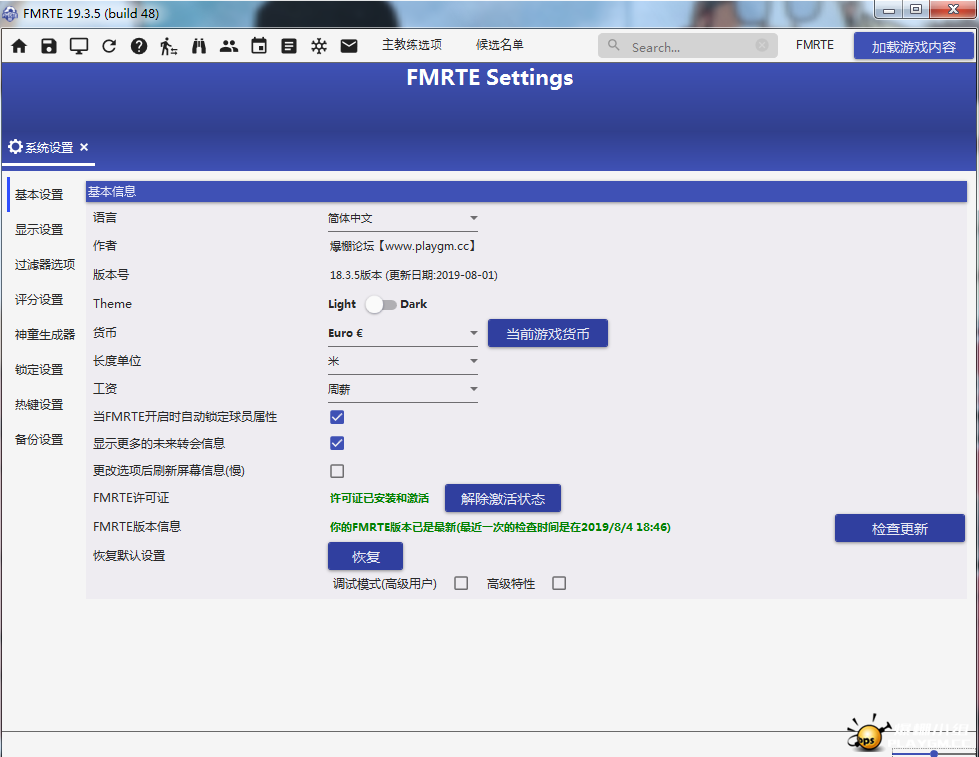
Task: Select 备份设置 in the sidebar
Action: [39, 440]
